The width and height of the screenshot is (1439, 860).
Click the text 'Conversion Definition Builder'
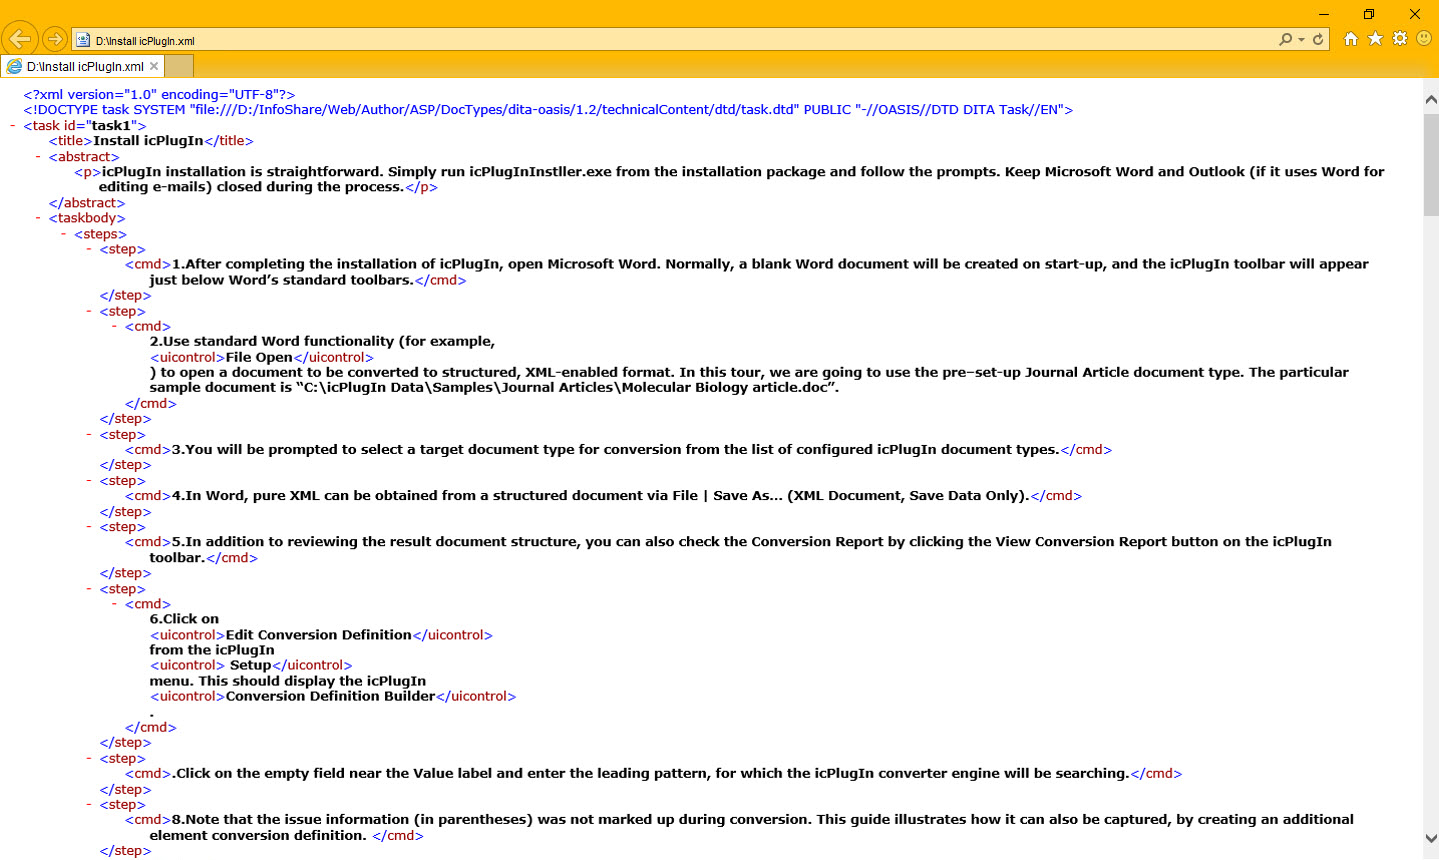[331, 696]
